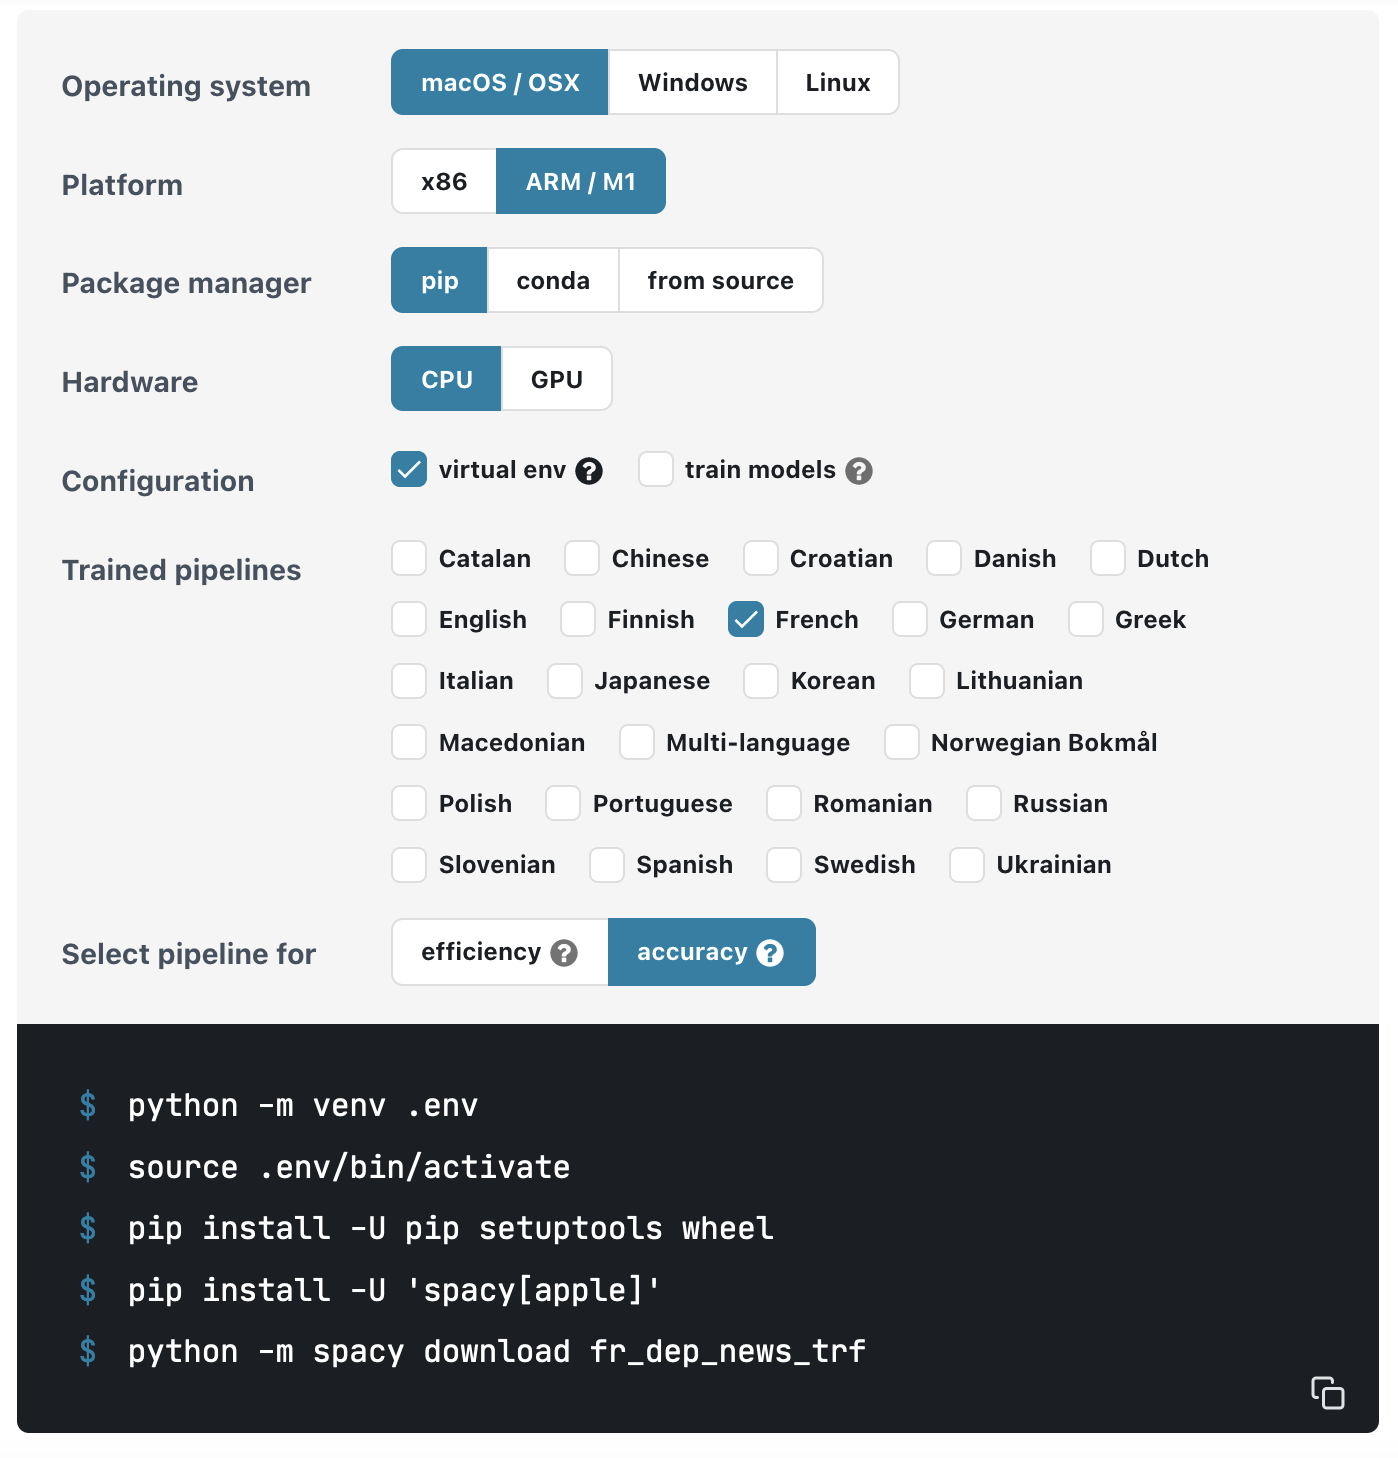Click the question mark icon beside accuracy

pyautogui.click(x=770, y=953)
